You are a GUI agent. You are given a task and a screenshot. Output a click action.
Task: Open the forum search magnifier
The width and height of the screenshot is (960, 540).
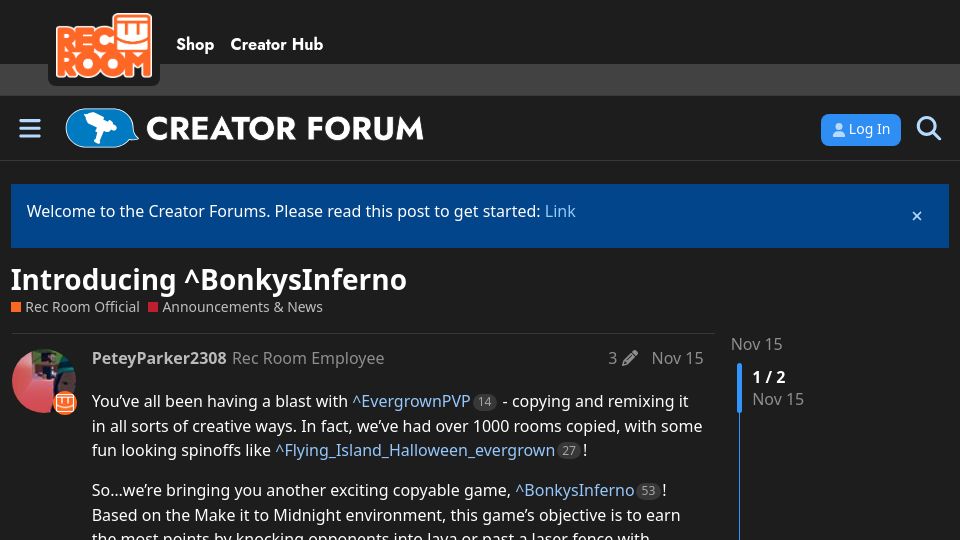click(x=928, y=129)
